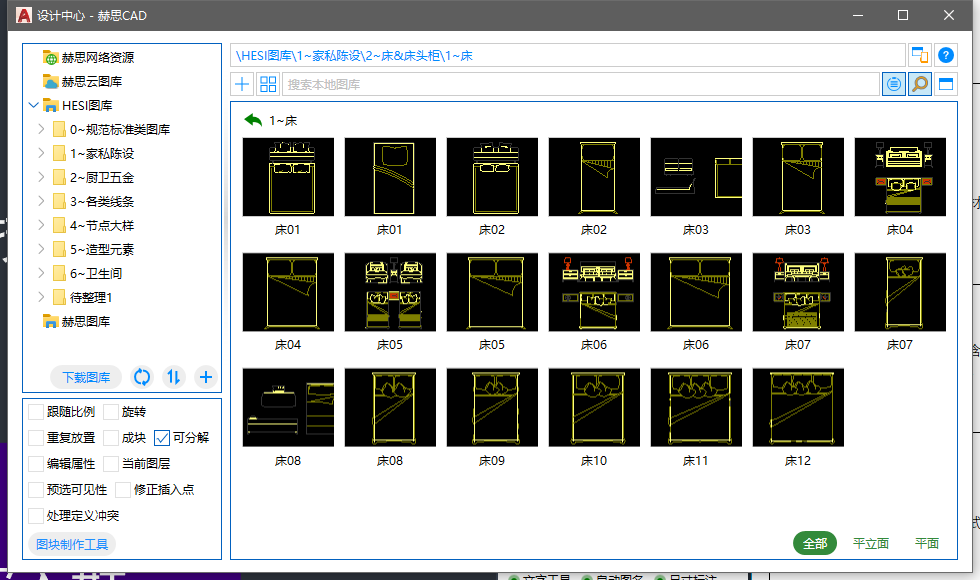Select the 全部 filter tab
The width and height of the screenshot is (980, 580).
point(815,543)
